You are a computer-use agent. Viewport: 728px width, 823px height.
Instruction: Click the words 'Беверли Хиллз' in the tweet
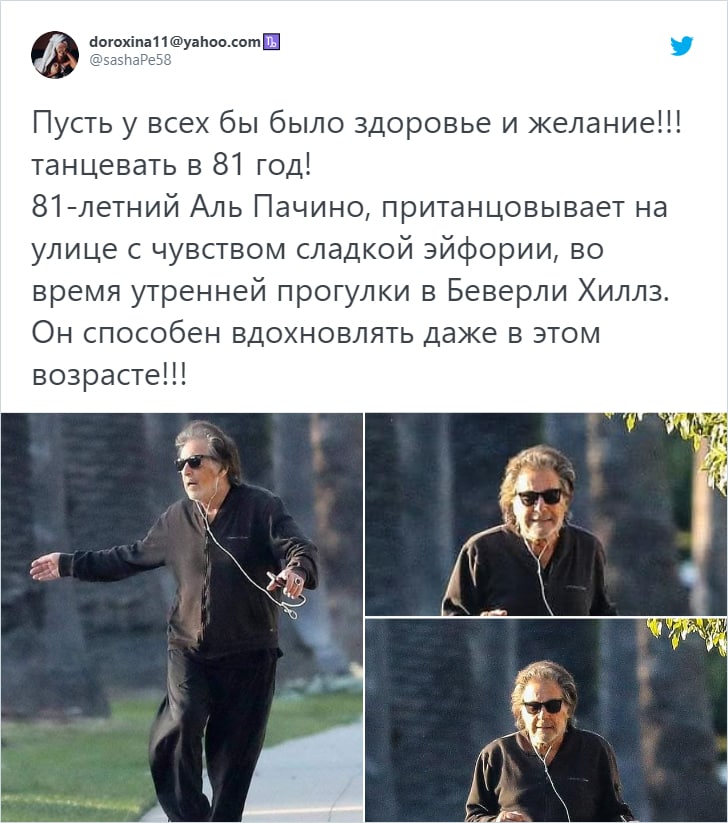pos(558,291)
